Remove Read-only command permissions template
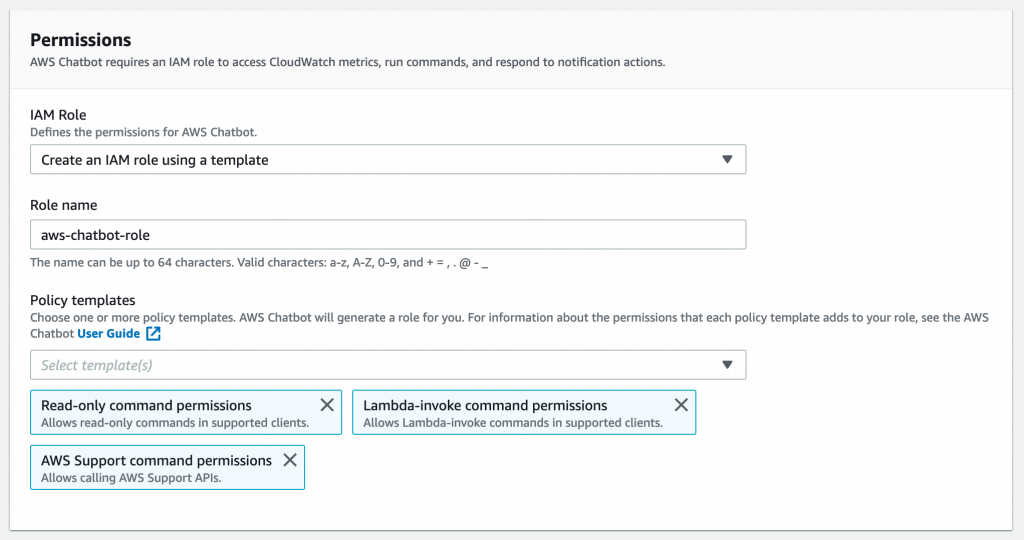Image resolution: width=1024 pixels, height=540 pixels. pos(327,405)
